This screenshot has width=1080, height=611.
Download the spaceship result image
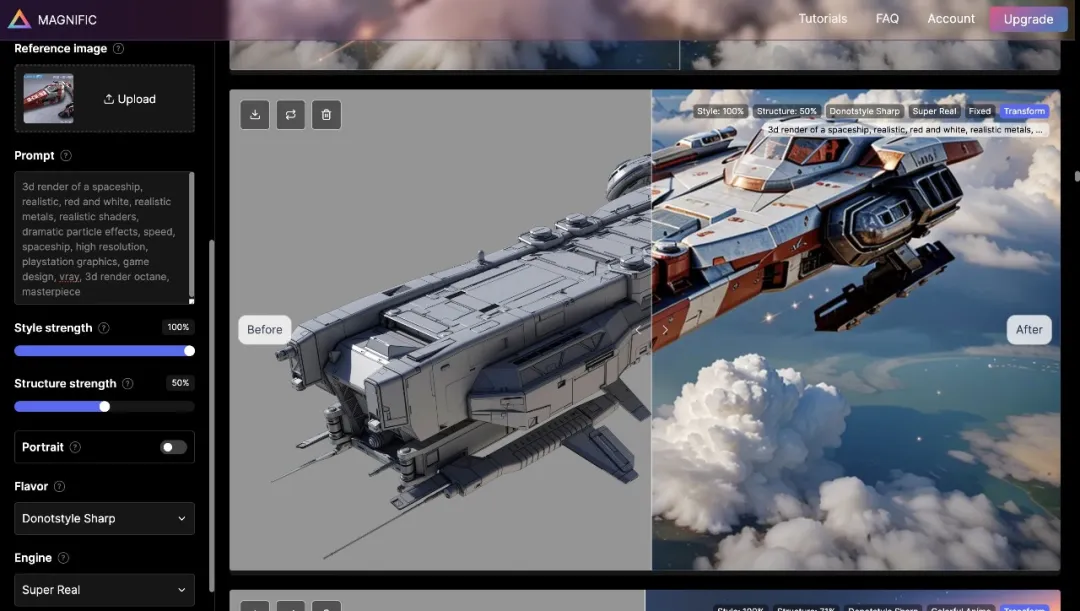click(255, 114)
